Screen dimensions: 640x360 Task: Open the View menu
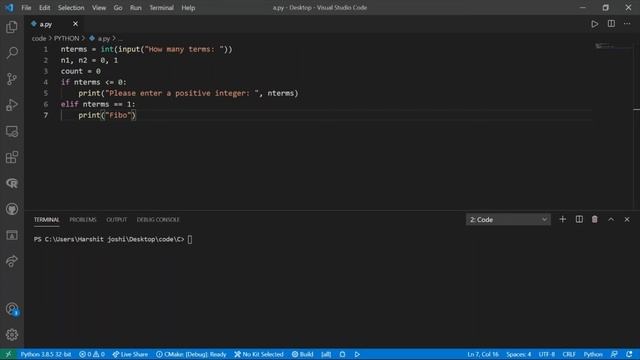[x=99, y=8]
